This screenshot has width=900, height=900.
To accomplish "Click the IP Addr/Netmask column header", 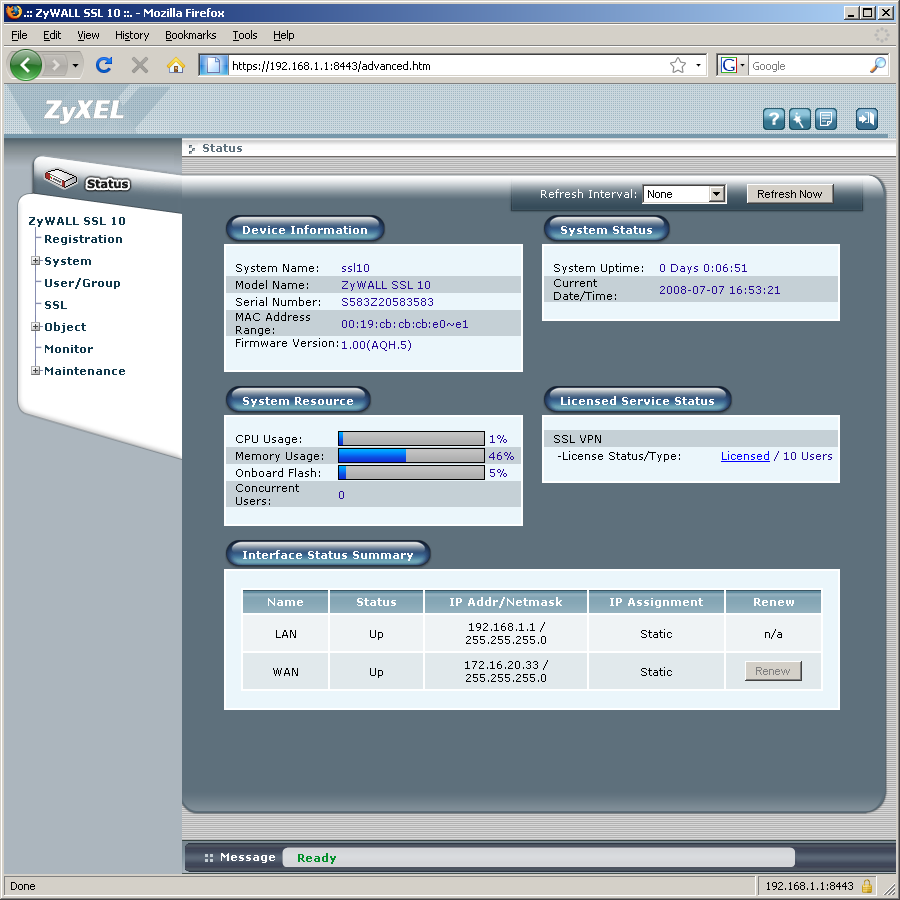I will point(506,602).
